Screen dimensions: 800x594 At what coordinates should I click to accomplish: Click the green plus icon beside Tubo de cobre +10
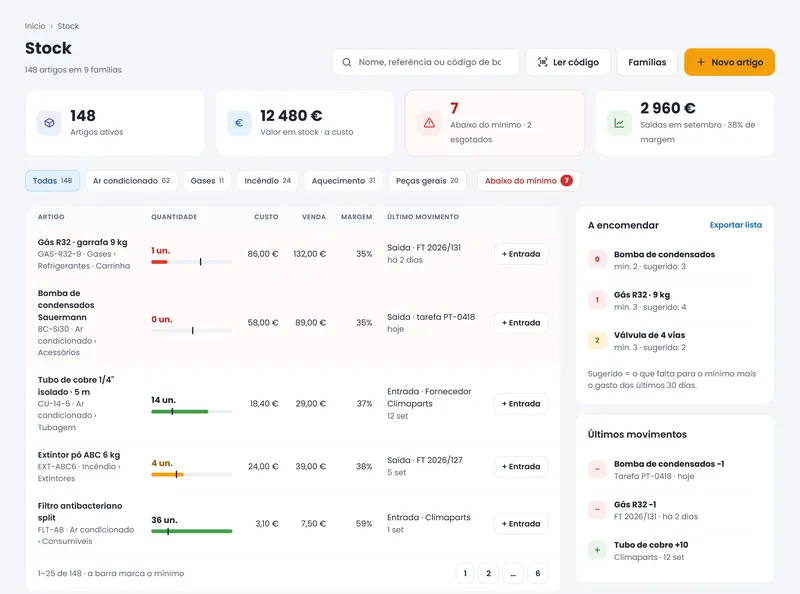(597, 550)
